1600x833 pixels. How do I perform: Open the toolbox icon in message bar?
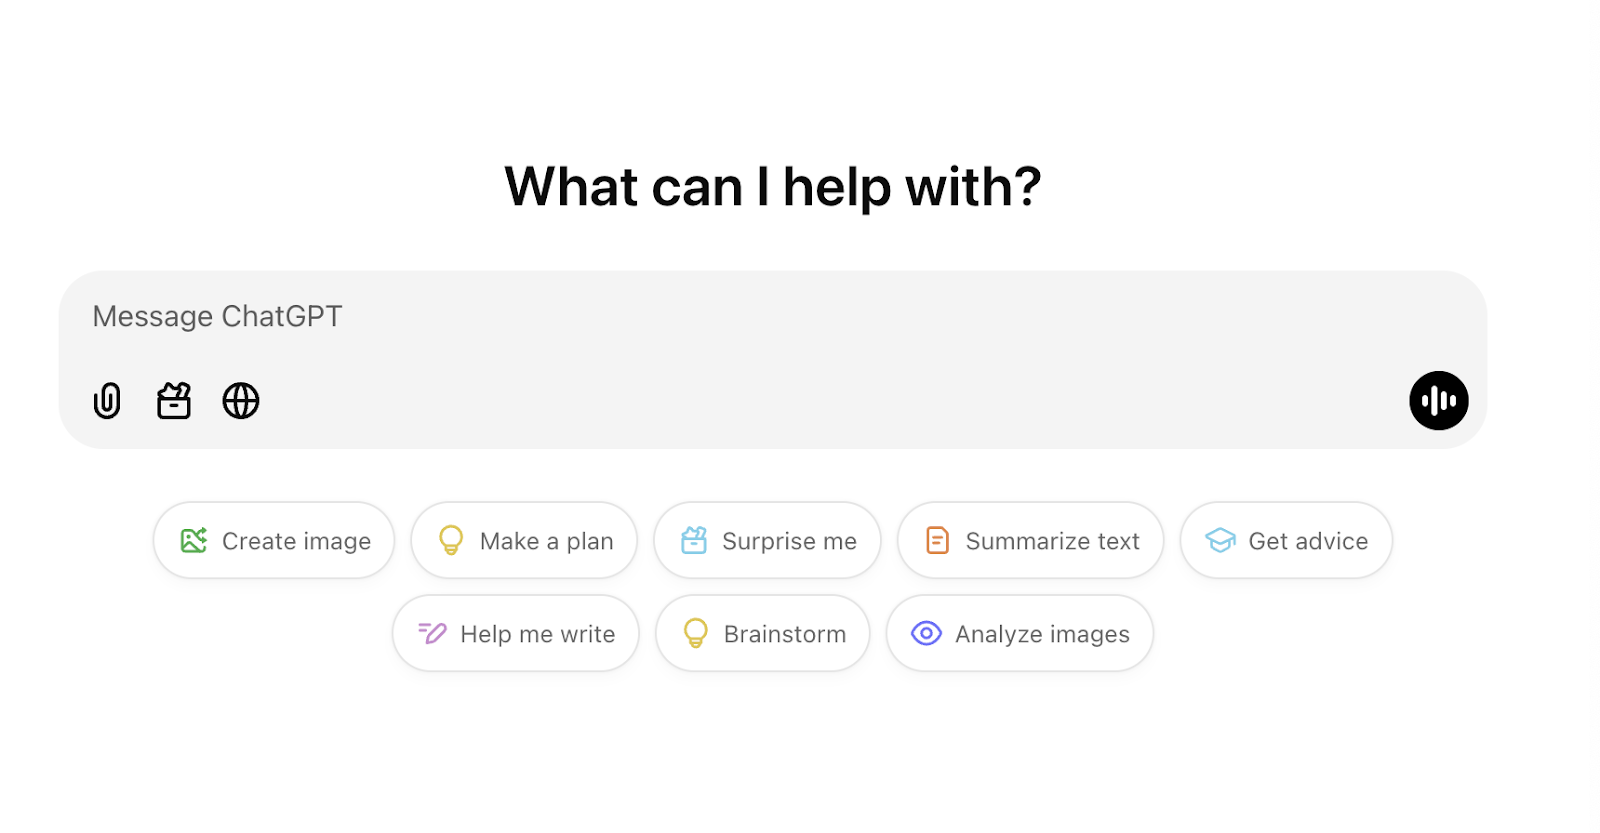pyautogui.click(x=174, y=401)
